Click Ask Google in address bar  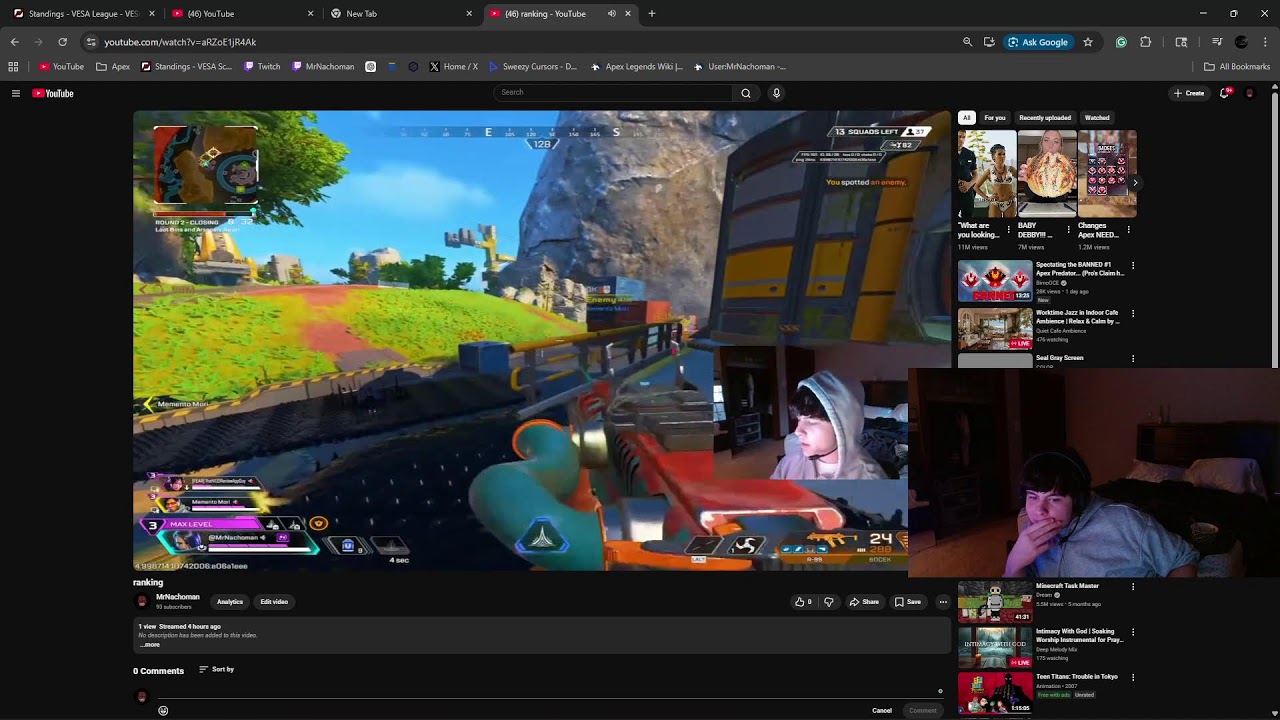point(1038,42)
